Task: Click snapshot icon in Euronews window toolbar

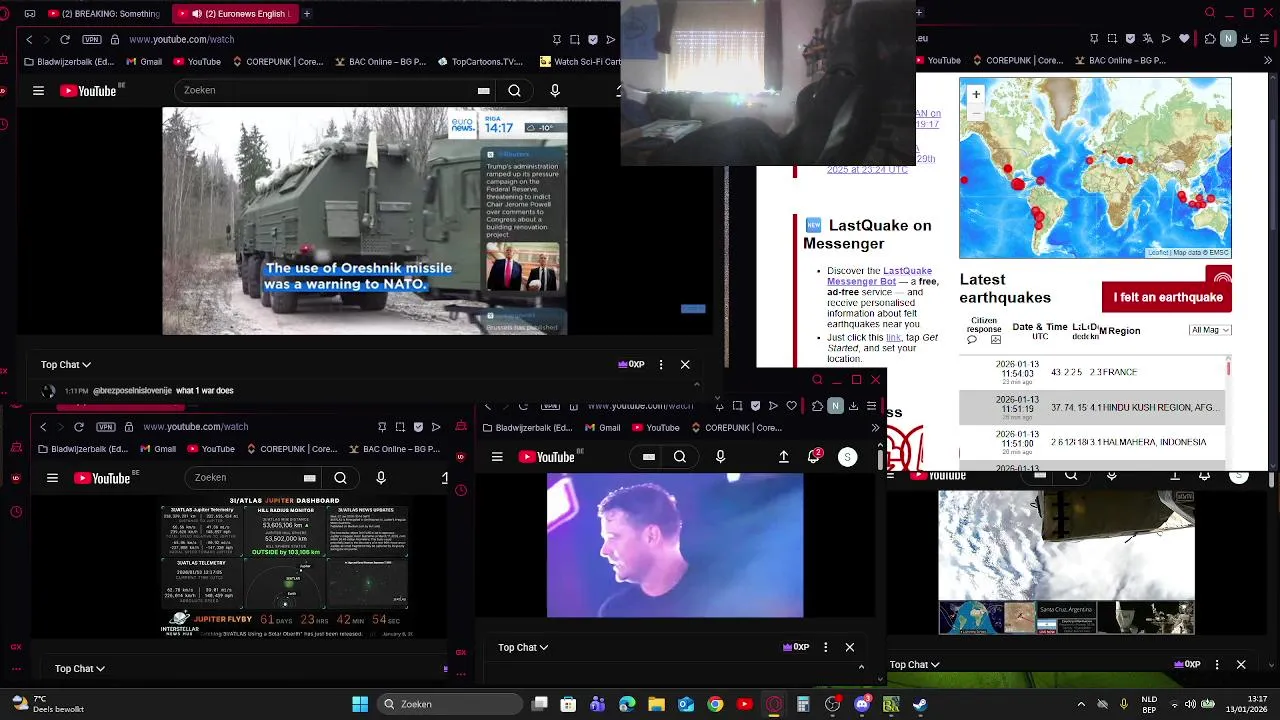Action: coord(575,39)
